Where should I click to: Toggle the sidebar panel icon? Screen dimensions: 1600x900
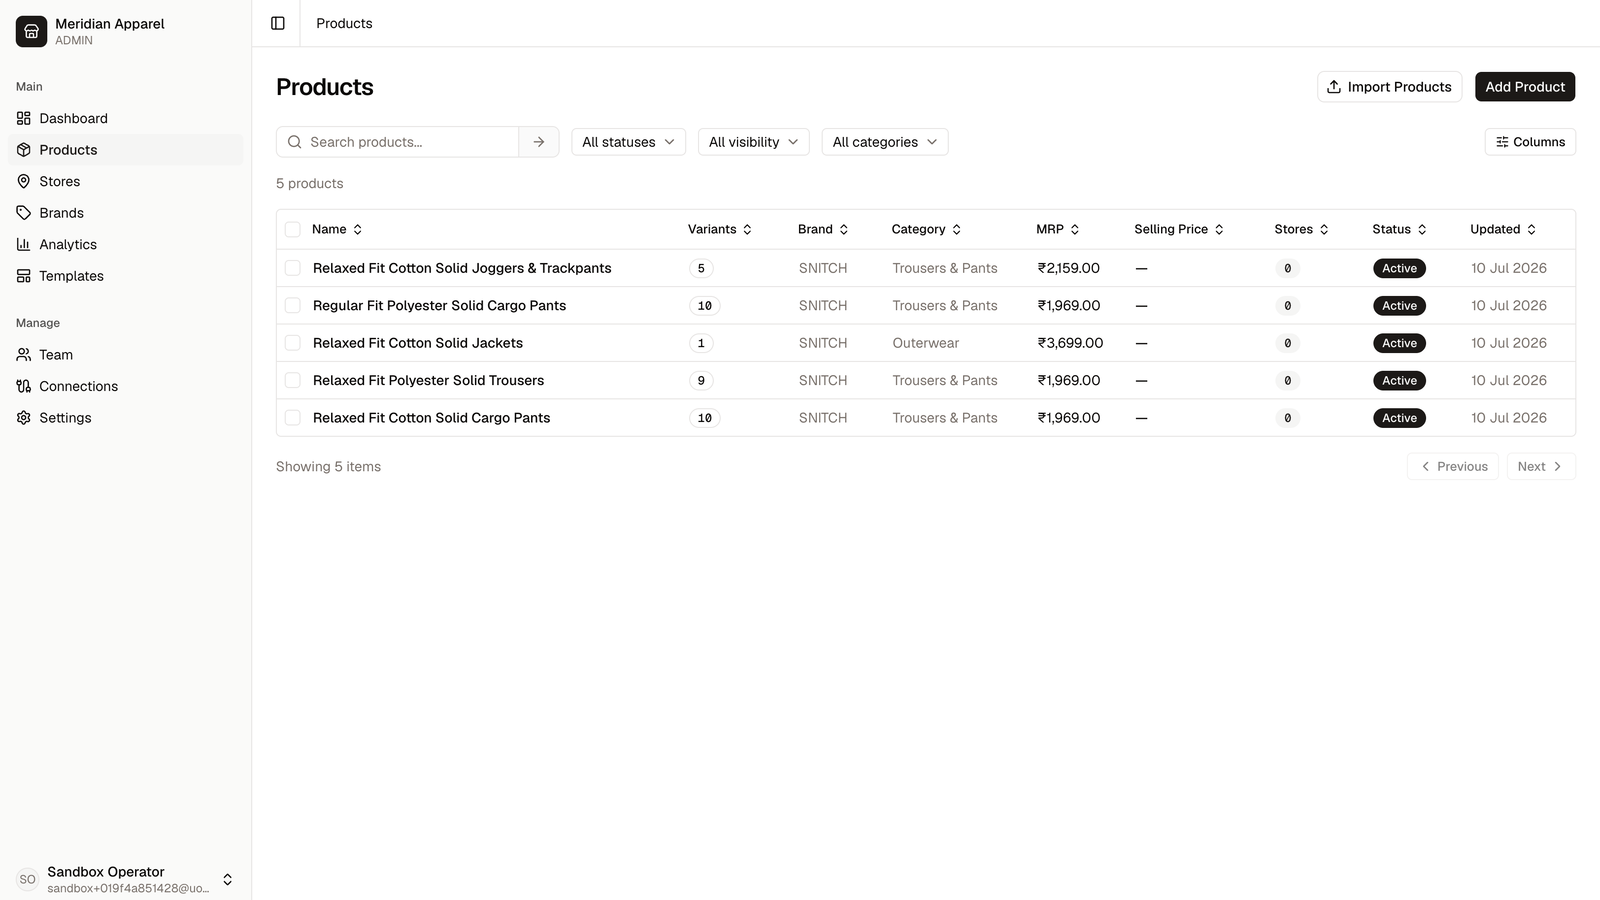click(278, 23)
